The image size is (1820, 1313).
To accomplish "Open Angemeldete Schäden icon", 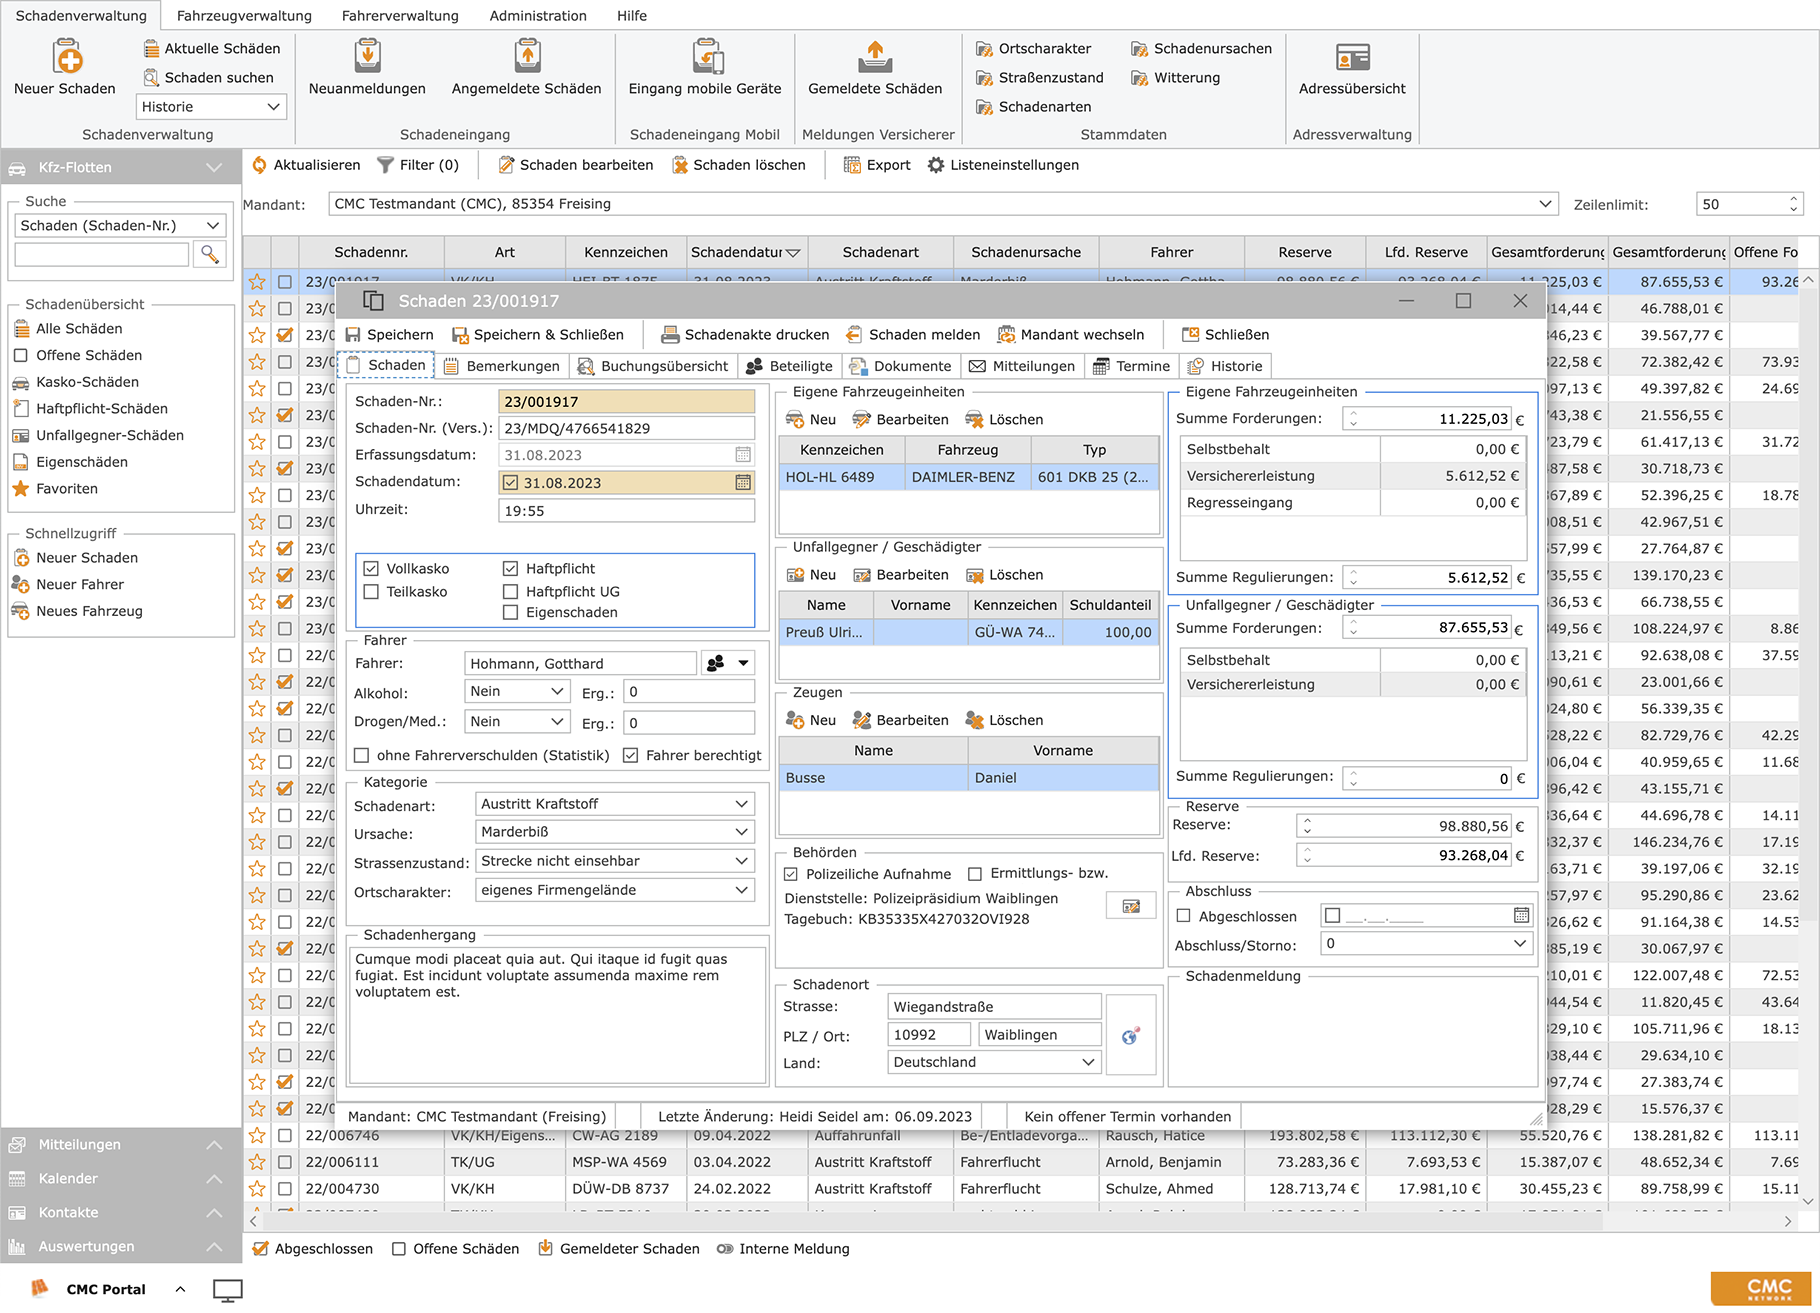I will (527, 56).
